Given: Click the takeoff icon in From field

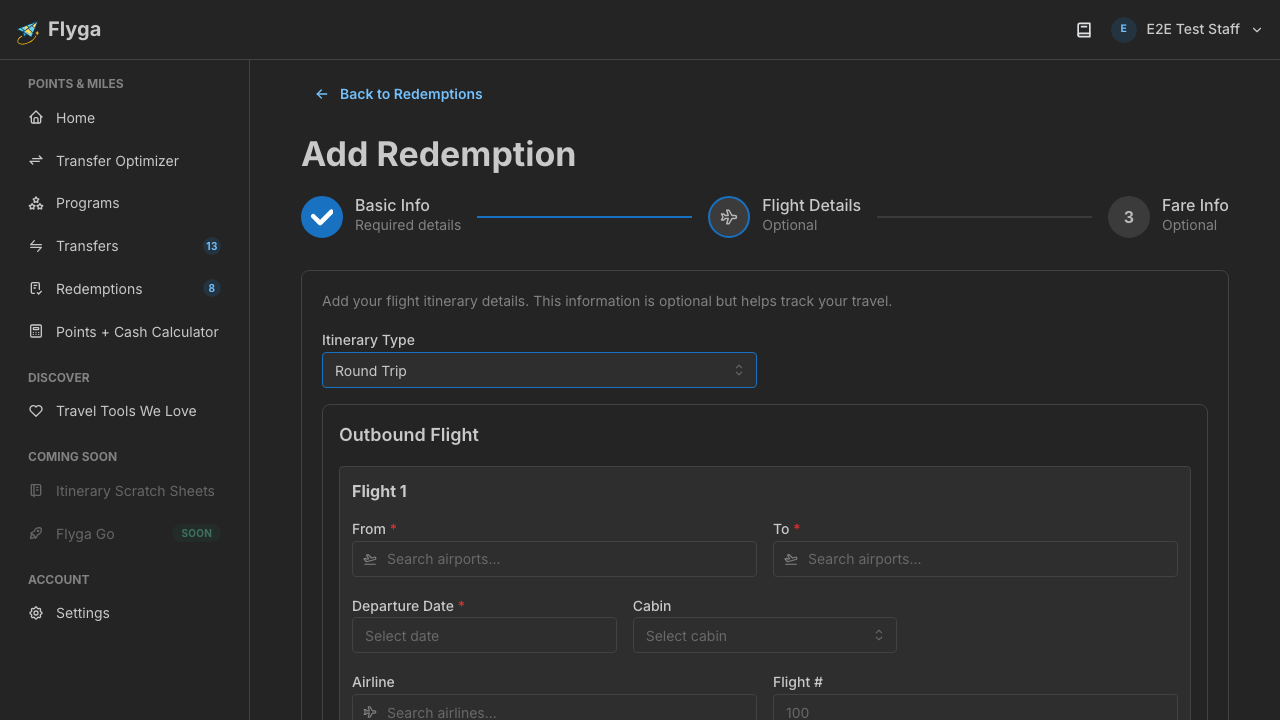Looking at the screenshot, I should tap(370, 559).
